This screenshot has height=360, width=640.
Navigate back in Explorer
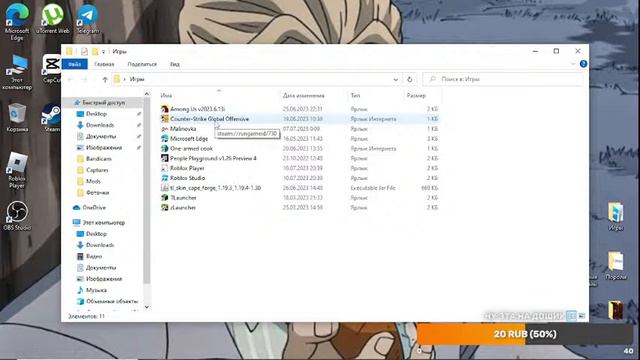pos(71,79)
